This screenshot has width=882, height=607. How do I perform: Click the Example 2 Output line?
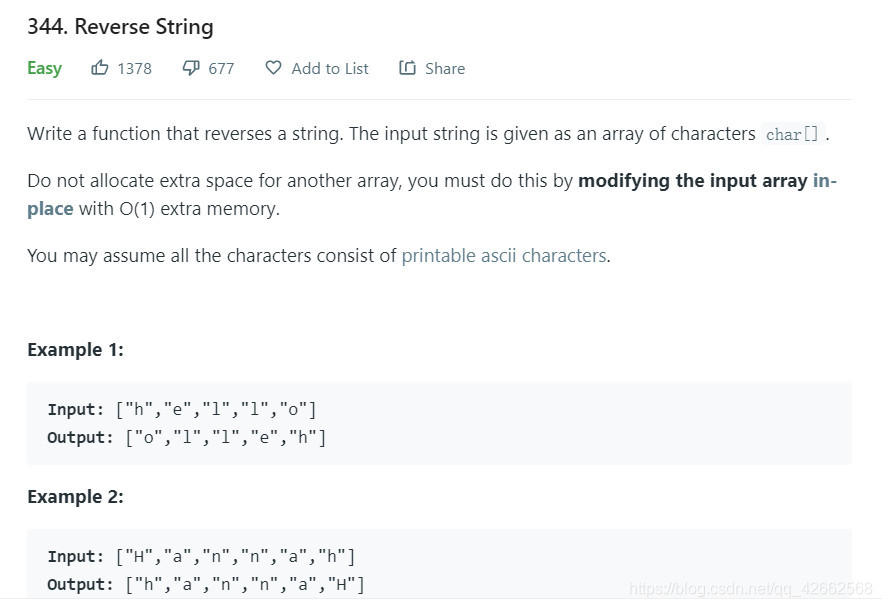(x=205, y=584)
